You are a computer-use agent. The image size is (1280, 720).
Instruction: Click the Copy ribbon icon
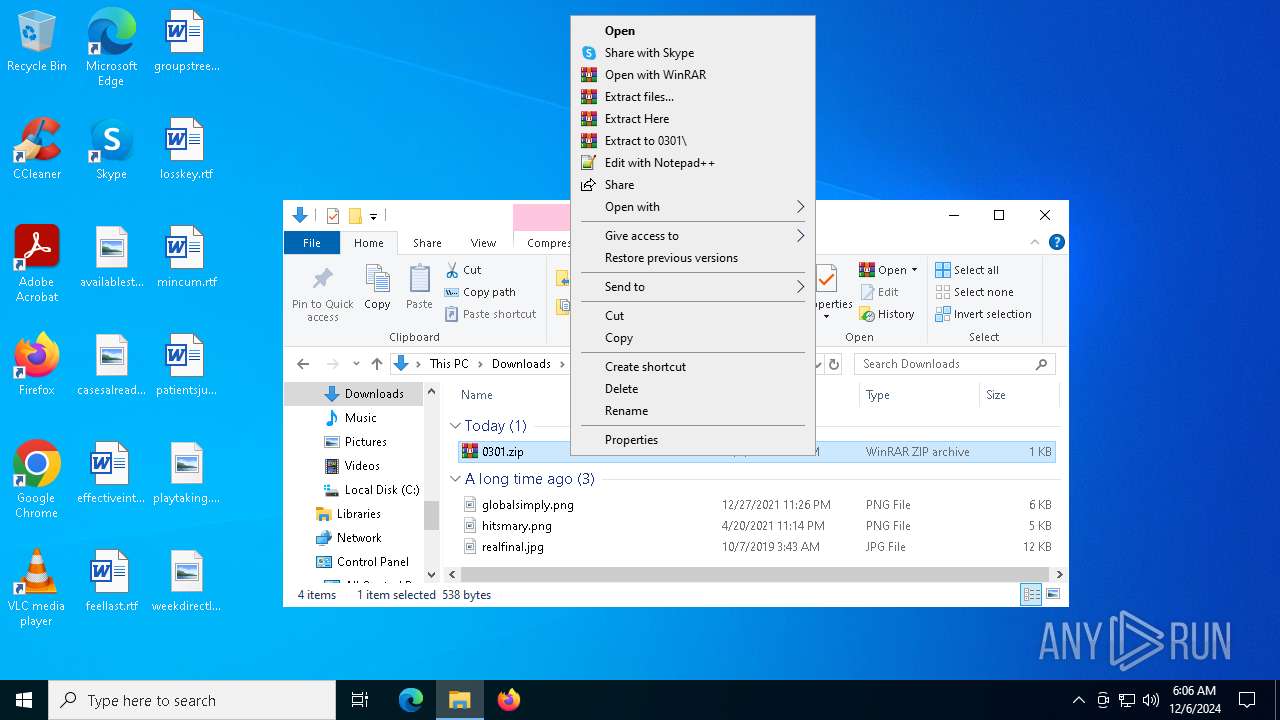pos(377,288)
